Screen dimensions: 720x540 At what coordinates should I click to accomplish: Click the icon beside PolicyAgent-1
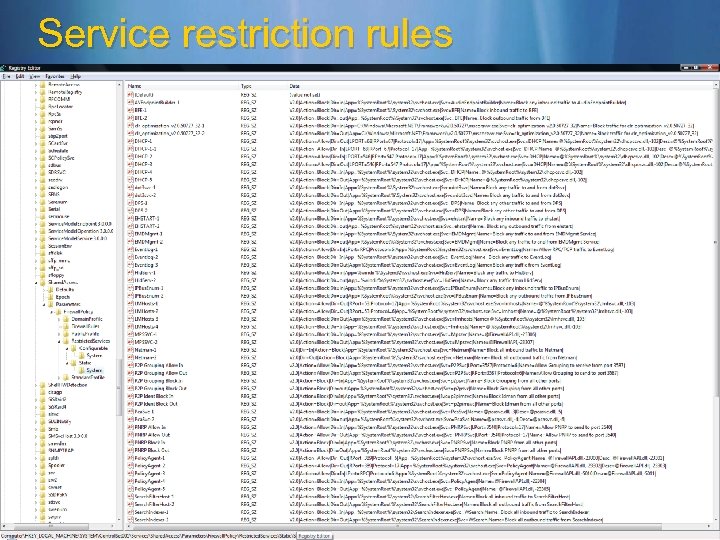[x=130, y=458]
